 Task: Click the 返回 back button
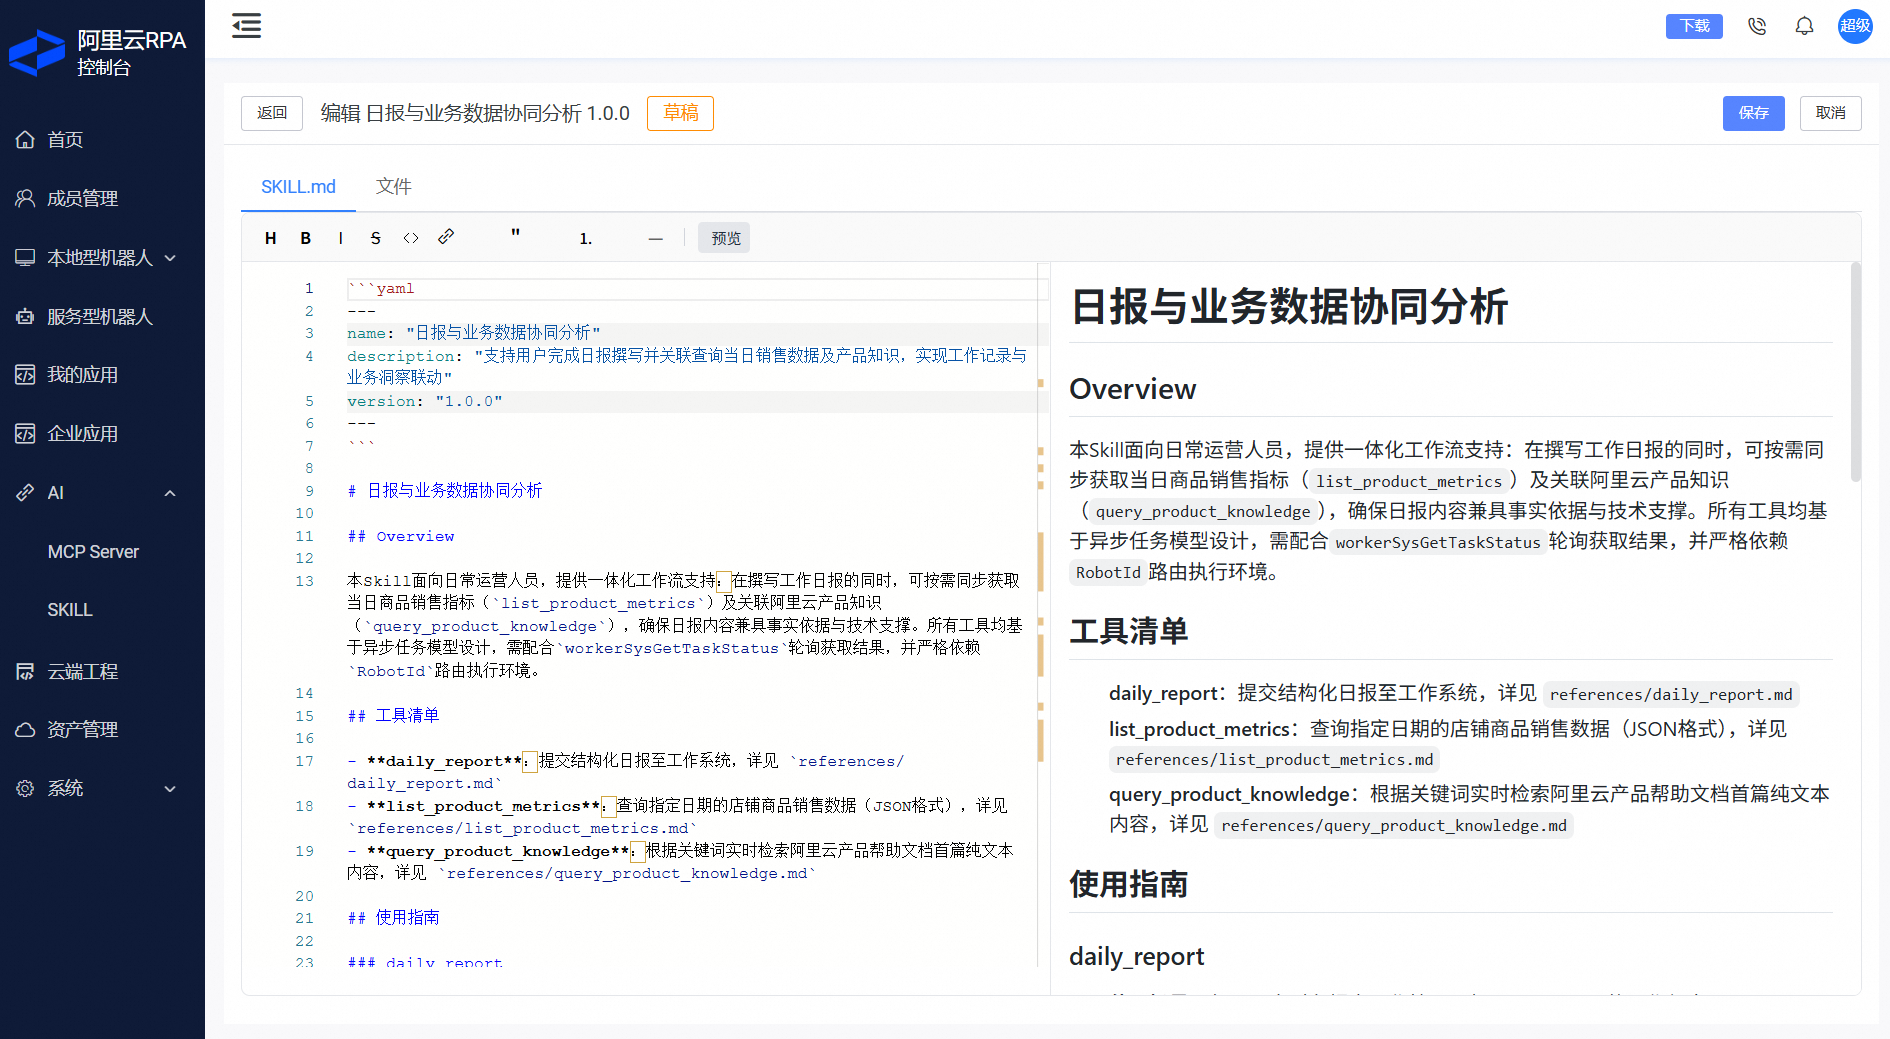tap(272, 113)
